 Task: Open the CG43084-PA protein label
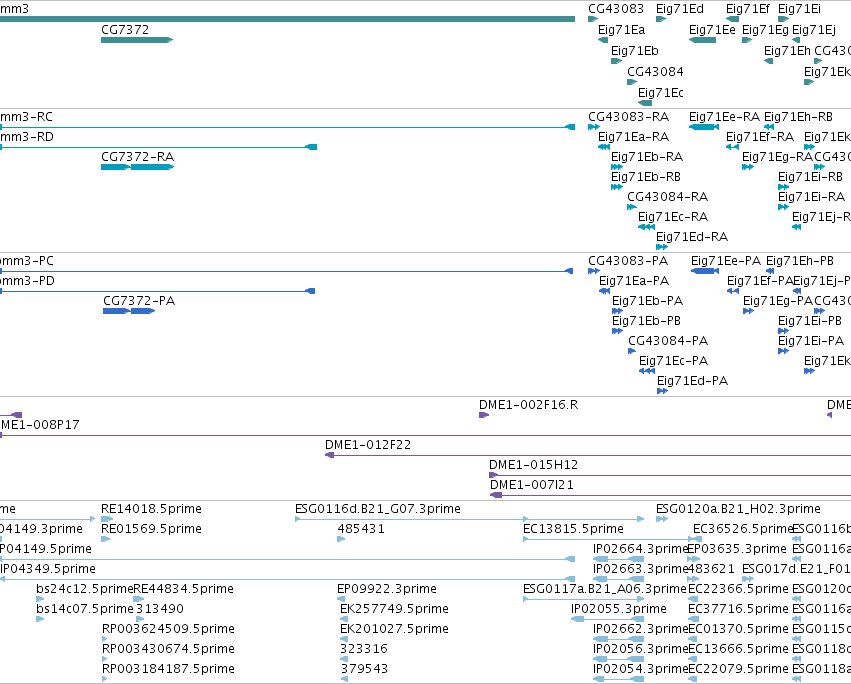click(x=668, y=341)
